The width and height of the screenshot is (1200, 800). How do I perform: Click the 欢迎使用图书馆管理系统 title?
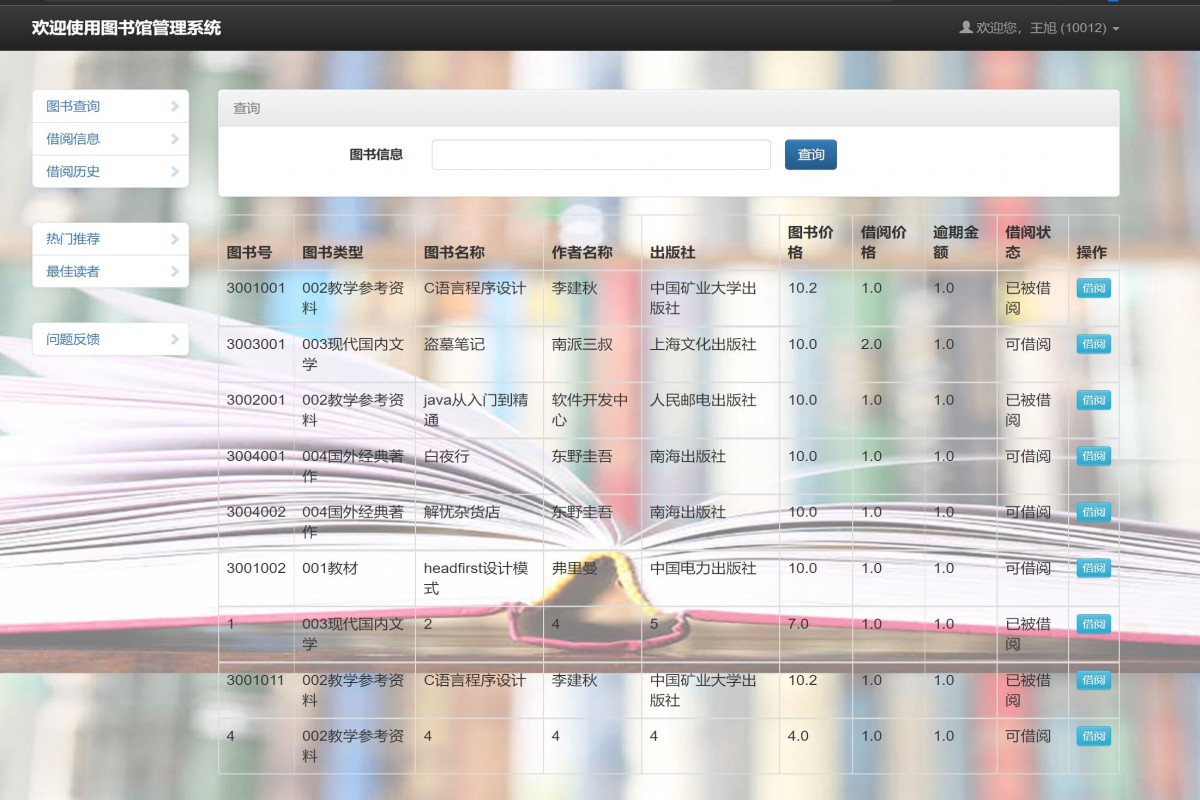tap(125, 29)
